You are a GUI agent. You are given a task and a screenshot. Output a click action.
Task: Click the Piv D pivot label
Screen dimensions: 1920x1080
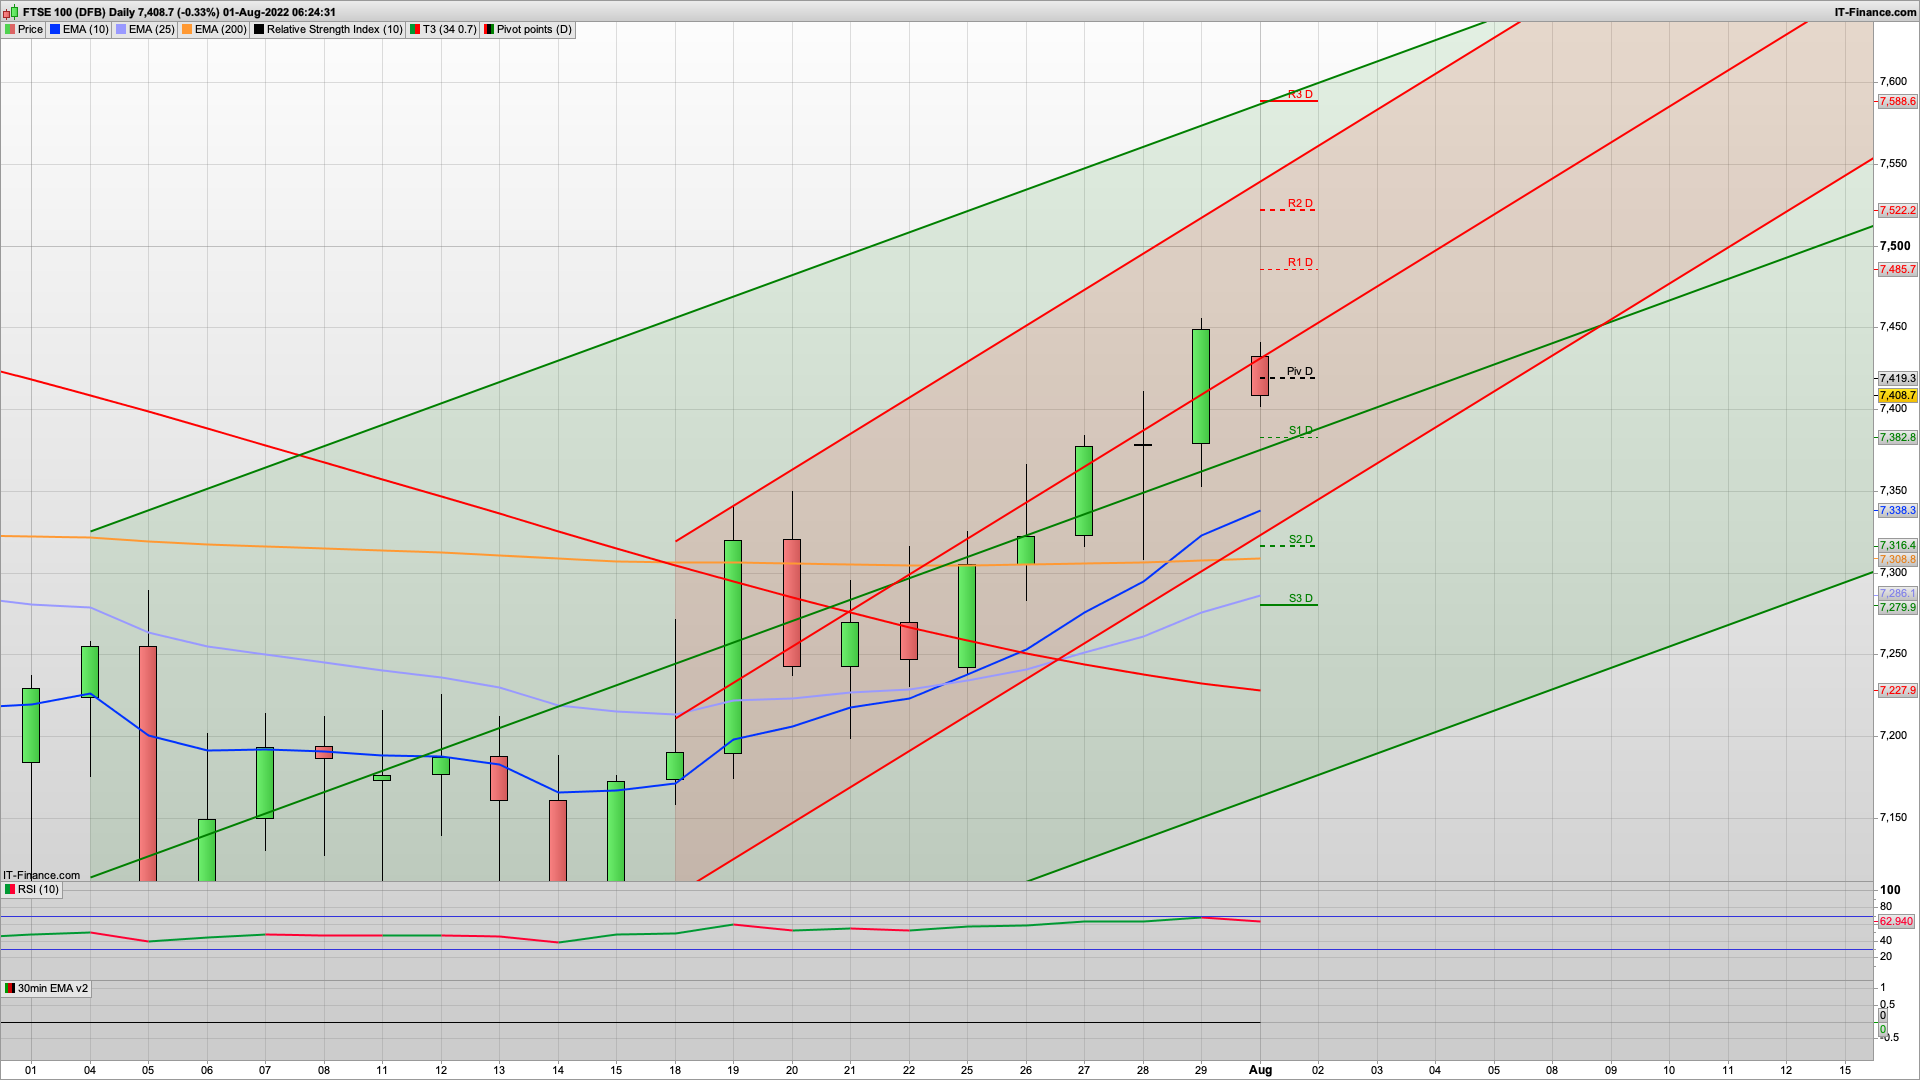coord(1300,371)
